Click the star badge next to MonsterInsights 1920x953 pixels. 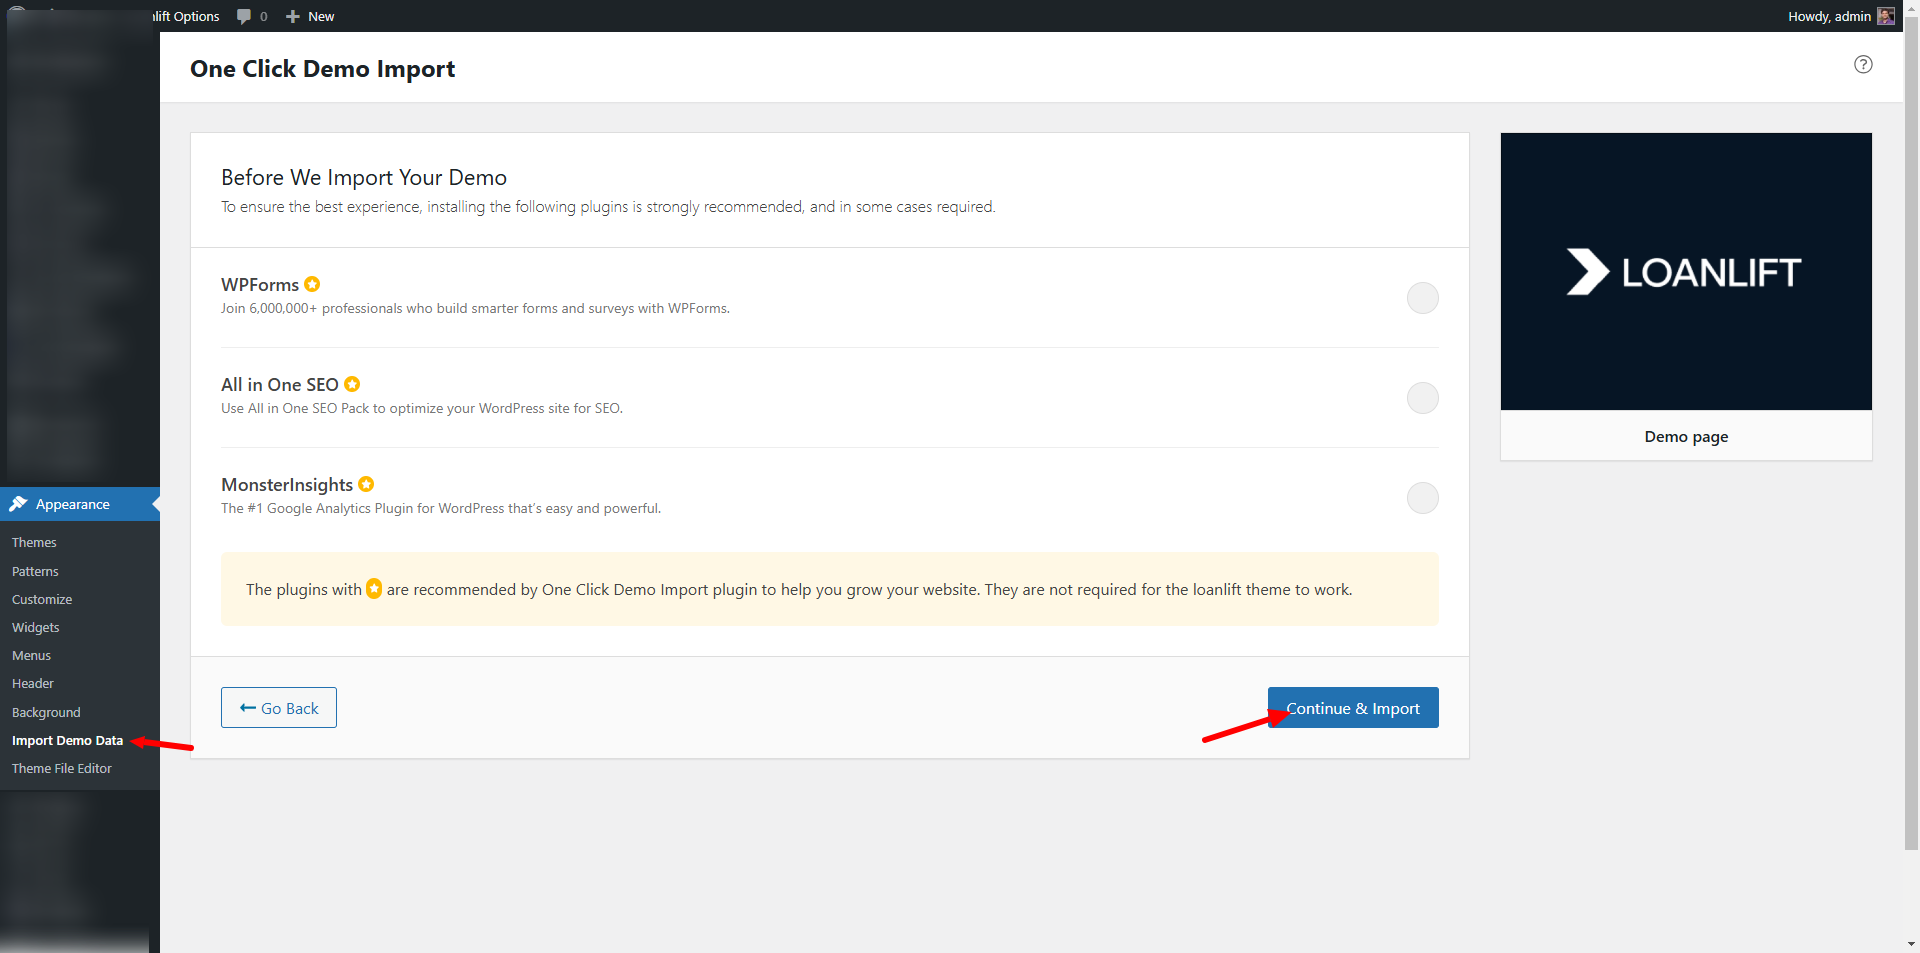[366, 484]
